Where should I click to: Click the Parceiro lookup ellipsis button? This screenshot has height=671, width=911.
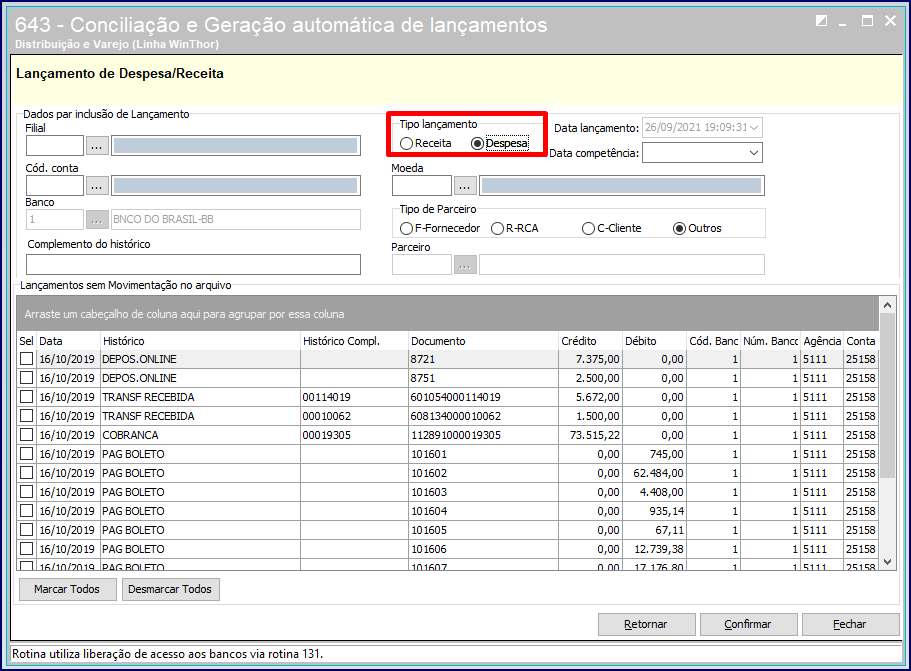[x=465, y=265]
